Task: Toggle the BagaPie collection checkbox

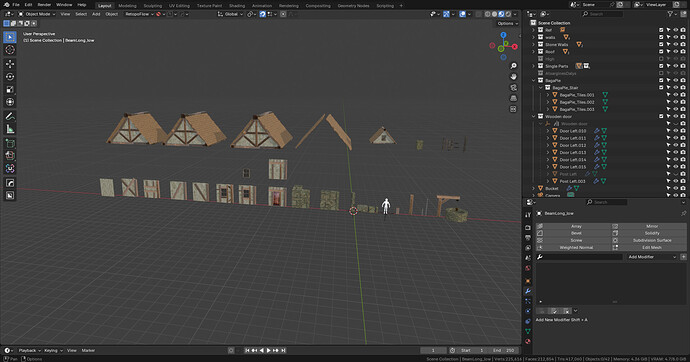Action: (661, 80)
